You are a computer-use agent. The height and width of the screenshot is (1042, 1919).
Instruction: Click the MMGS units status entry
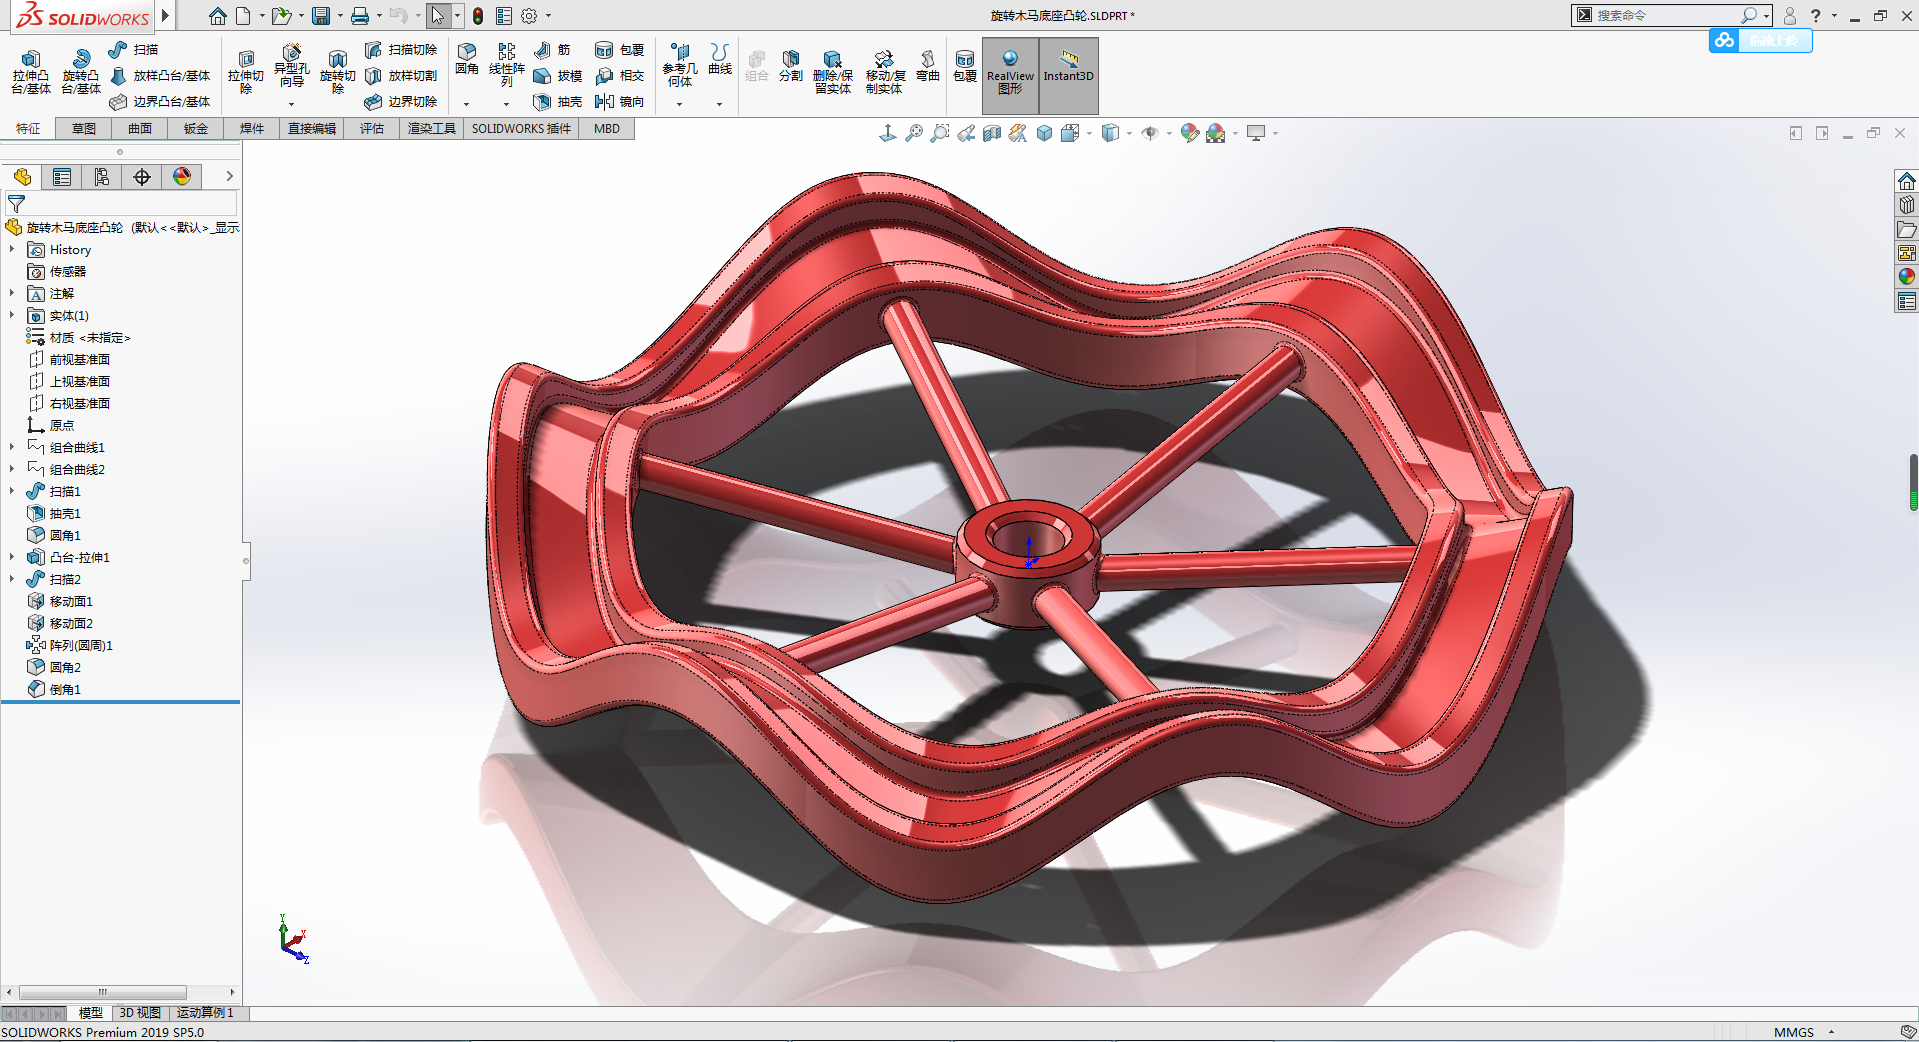(x=1793, y=1032)
